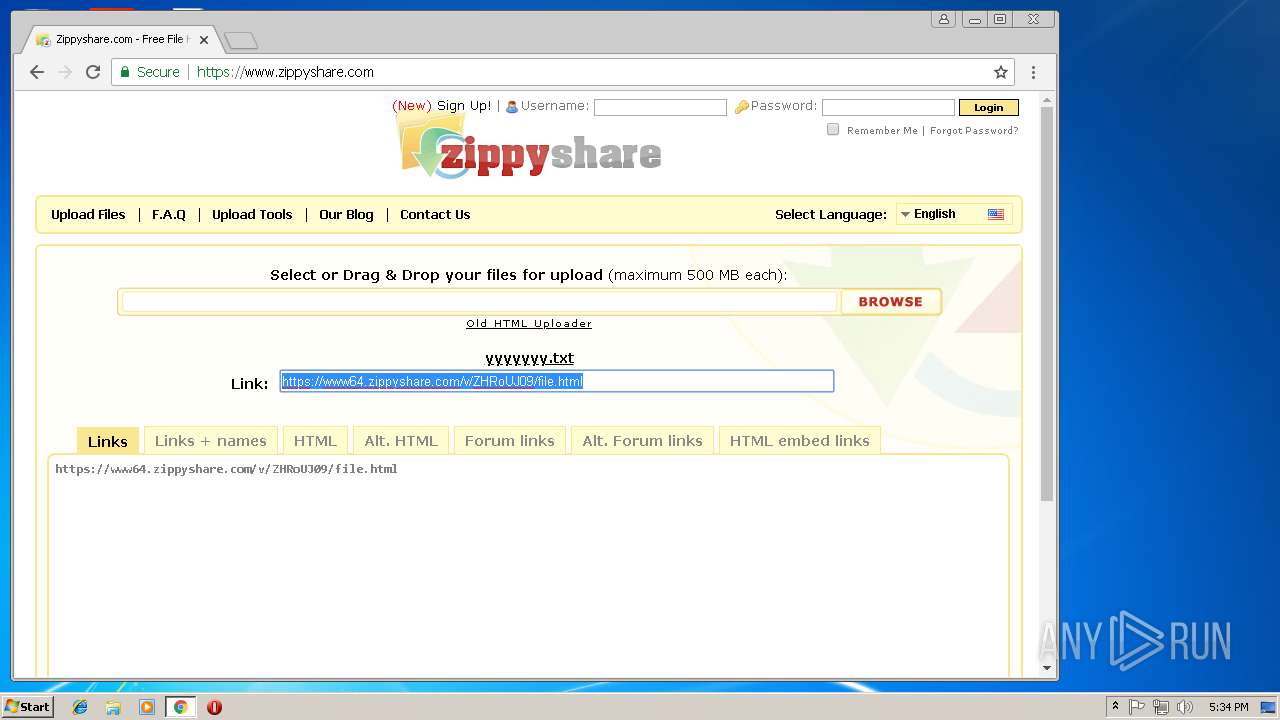This screenshot has height=720, width=1280.
Task: Open Windows Start menu
Action: pos(28,706)
